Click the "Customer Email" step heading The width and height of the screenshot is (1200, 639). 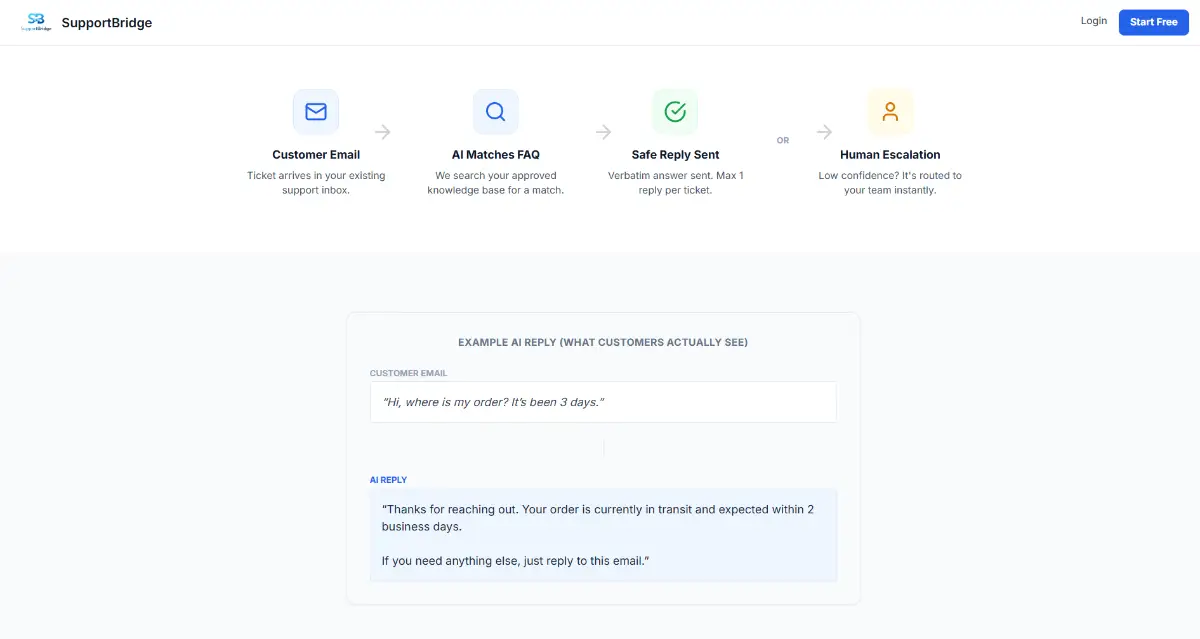click(316, 155)
